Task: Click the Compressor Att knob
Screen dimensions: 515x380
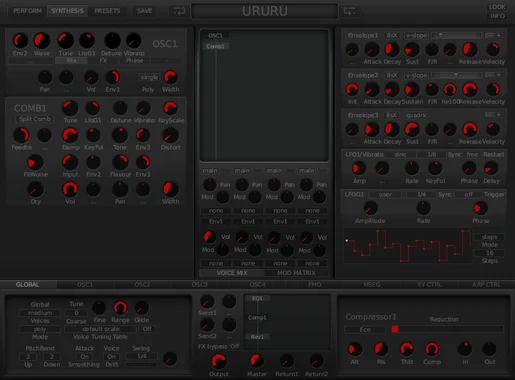Action: (355, 349)
